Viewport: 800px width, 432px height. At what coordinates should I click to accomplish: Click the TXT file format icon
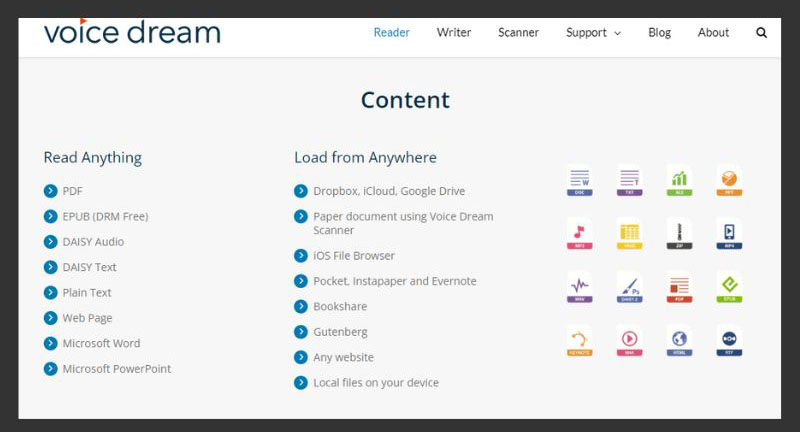coord(629,181)
